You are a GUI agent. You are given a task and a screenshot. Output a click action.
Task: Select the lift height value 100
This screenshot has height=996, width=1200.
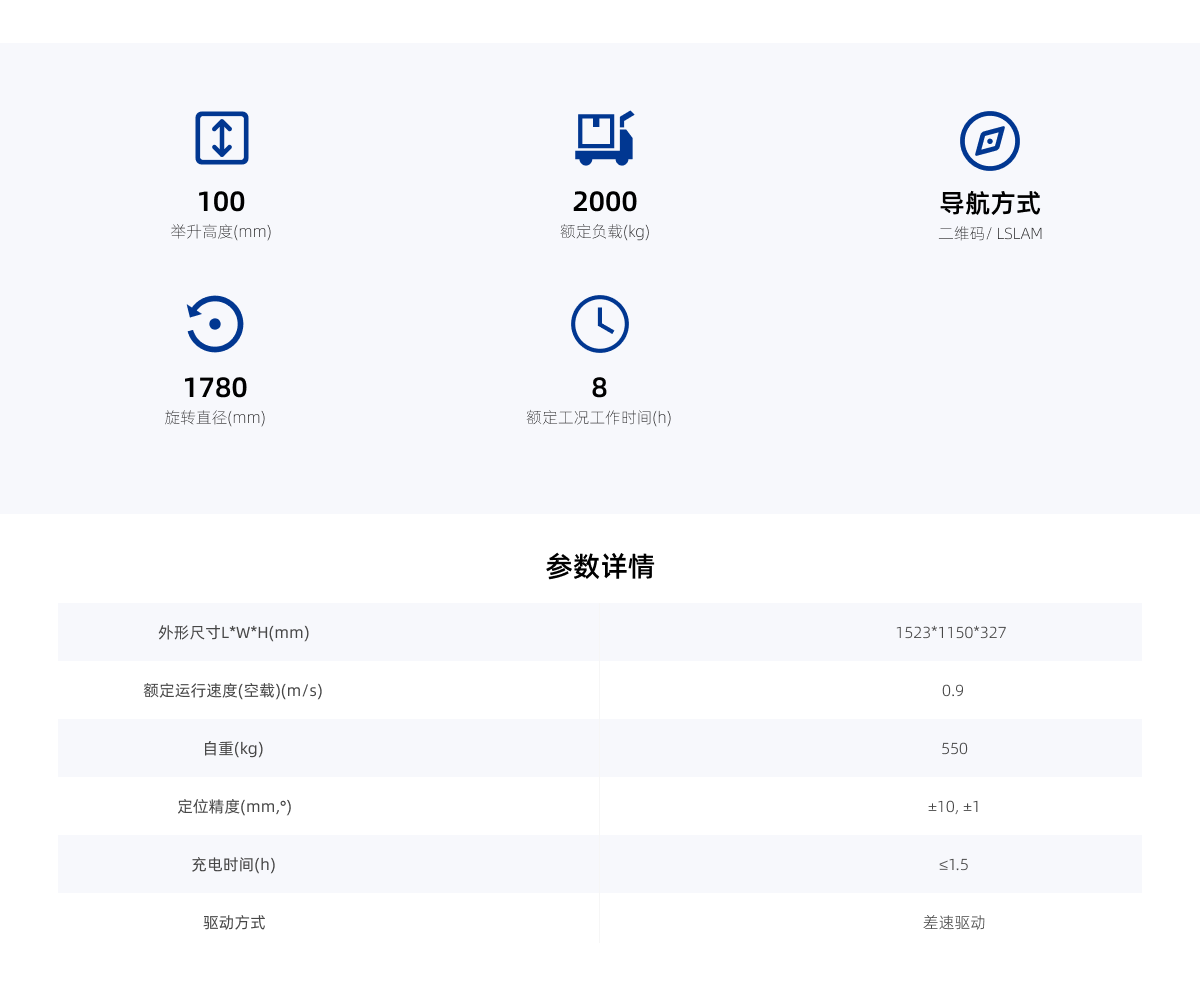[221, 202]
